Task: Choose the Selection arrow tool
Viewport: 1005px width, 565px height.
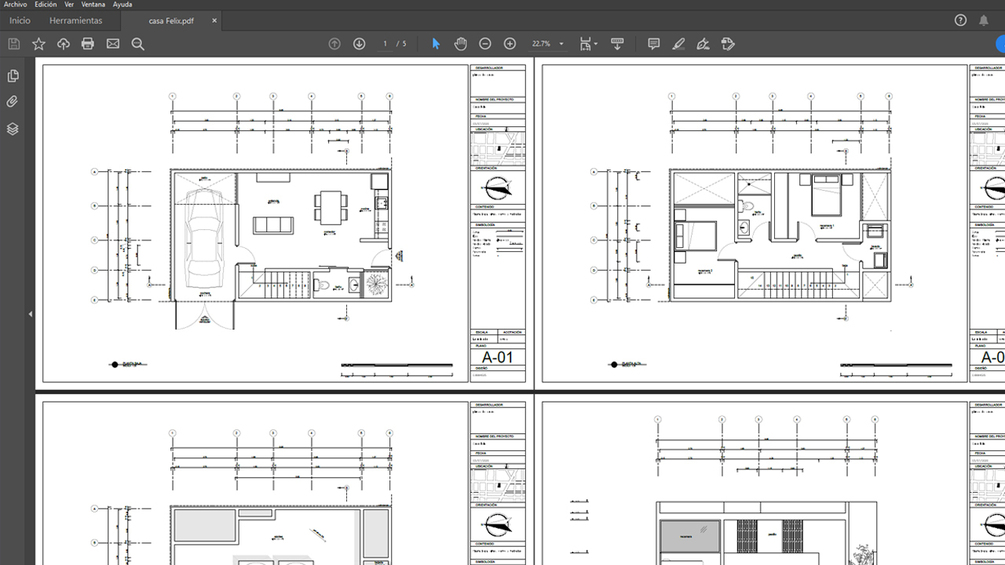Action: click(x=436, y=44)
